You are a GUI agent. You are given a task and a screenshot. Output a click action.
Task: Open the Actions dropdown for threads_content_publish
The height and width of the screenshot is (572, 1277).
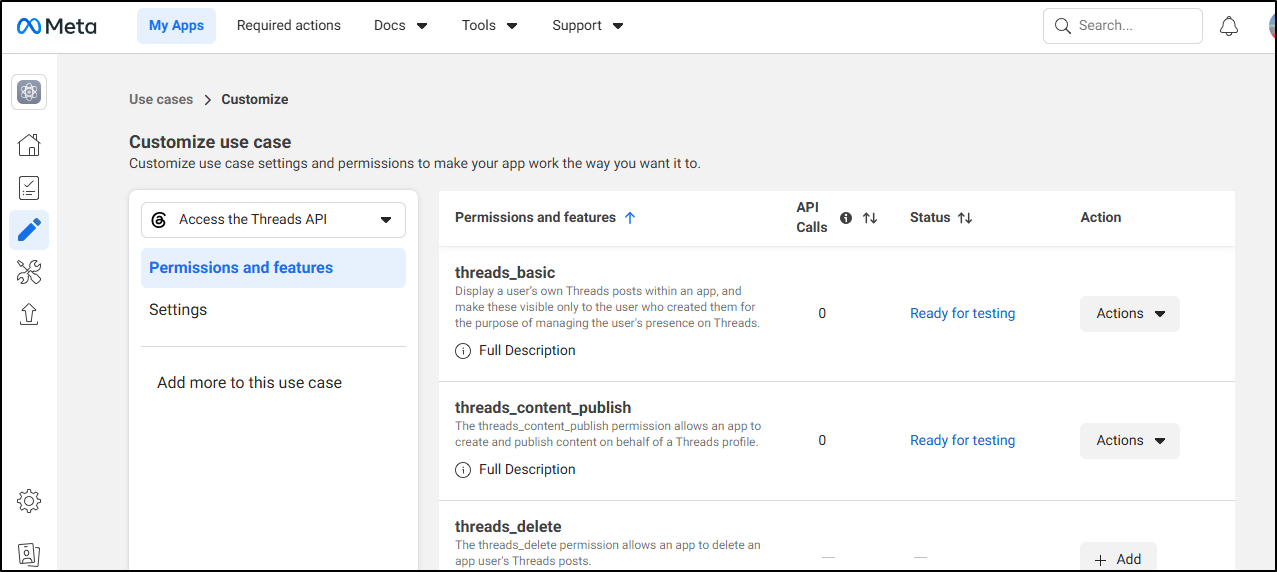(1130, 441)
